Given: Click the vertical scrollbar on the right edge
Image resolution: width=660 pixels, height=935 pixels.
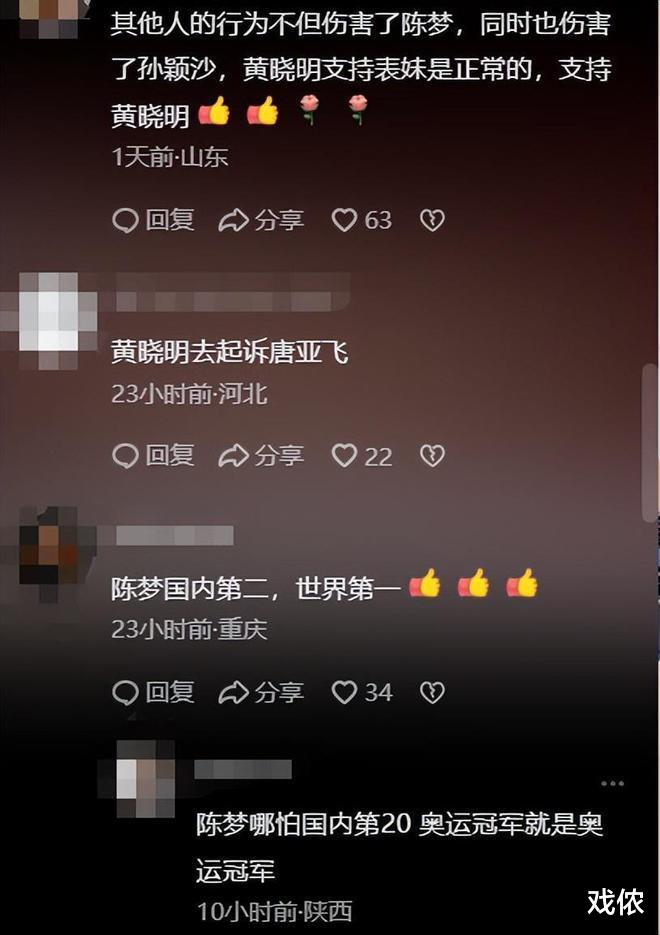Looking at the screenshot, I should pos(649,443).
